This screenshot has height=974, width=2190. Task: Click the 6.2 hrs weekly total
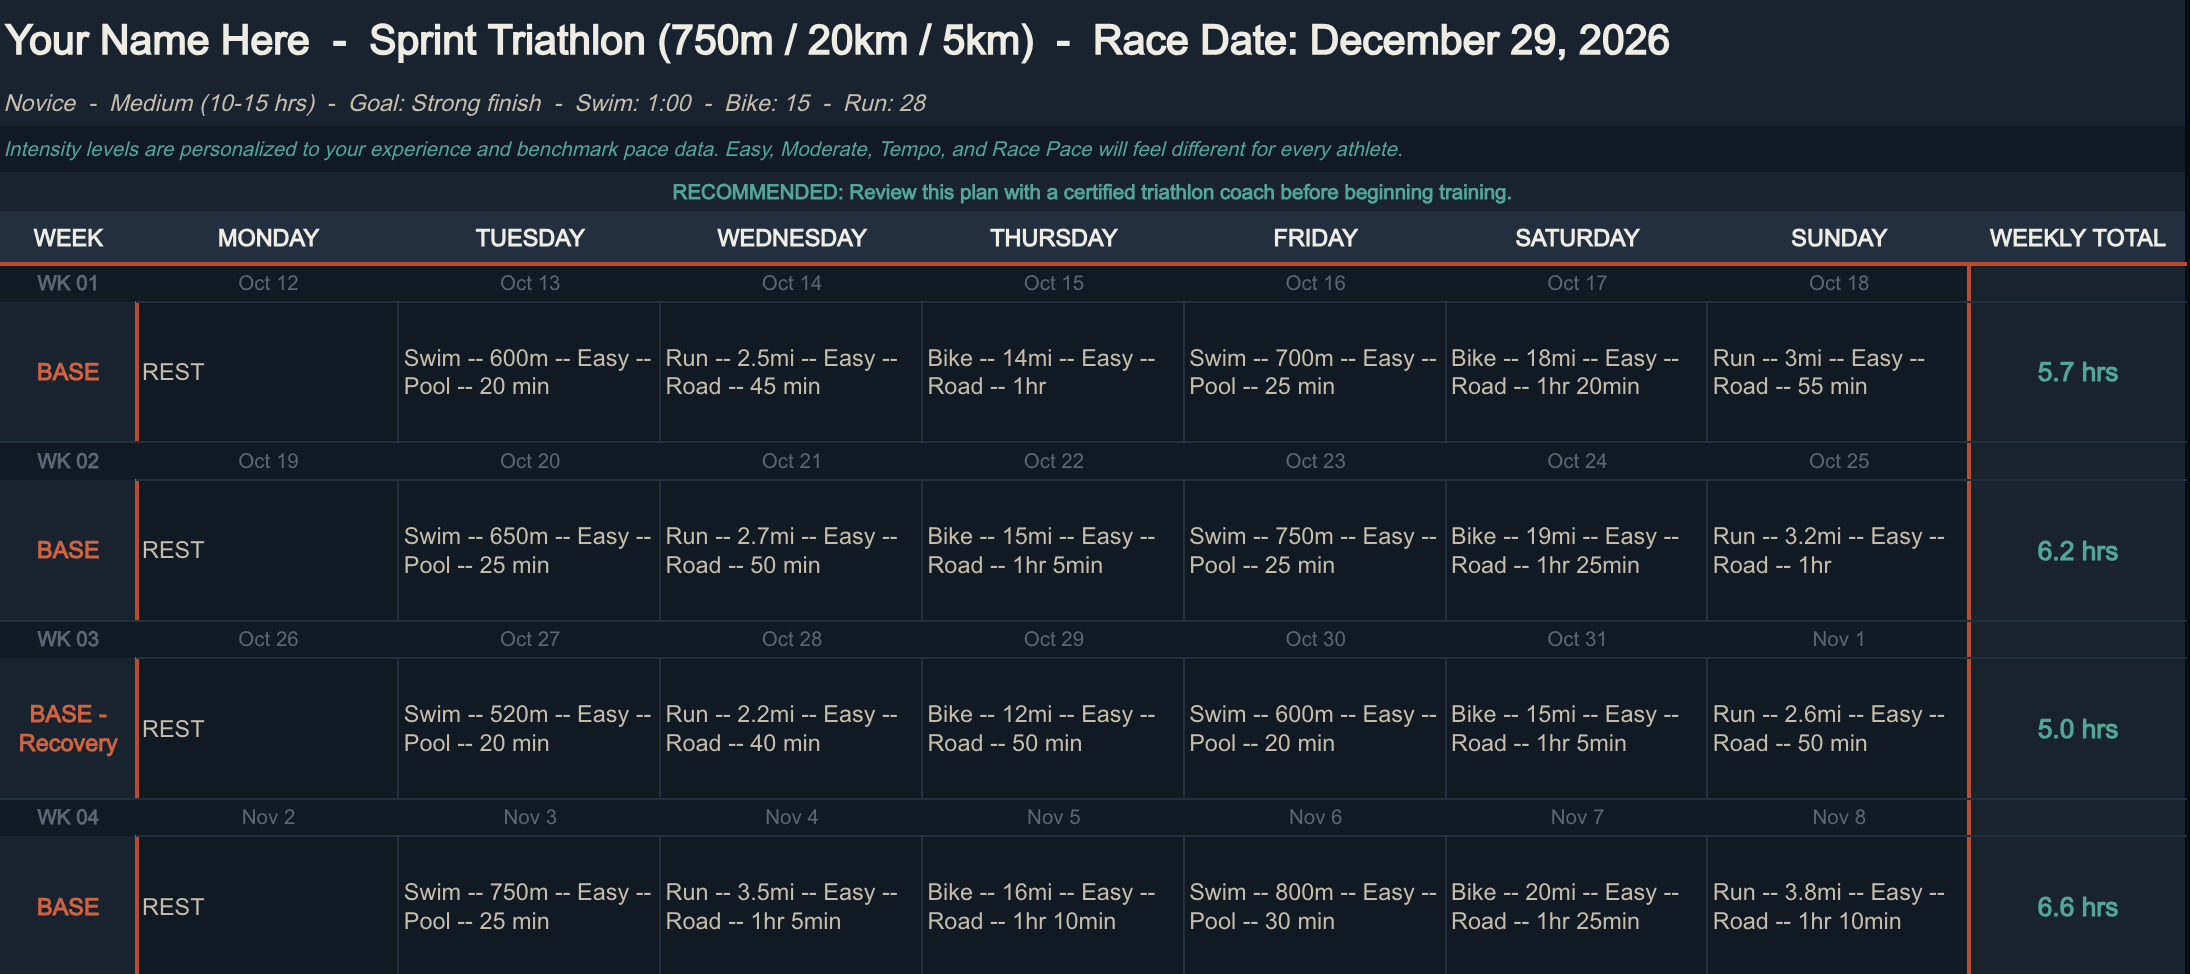click(2077, 551)
